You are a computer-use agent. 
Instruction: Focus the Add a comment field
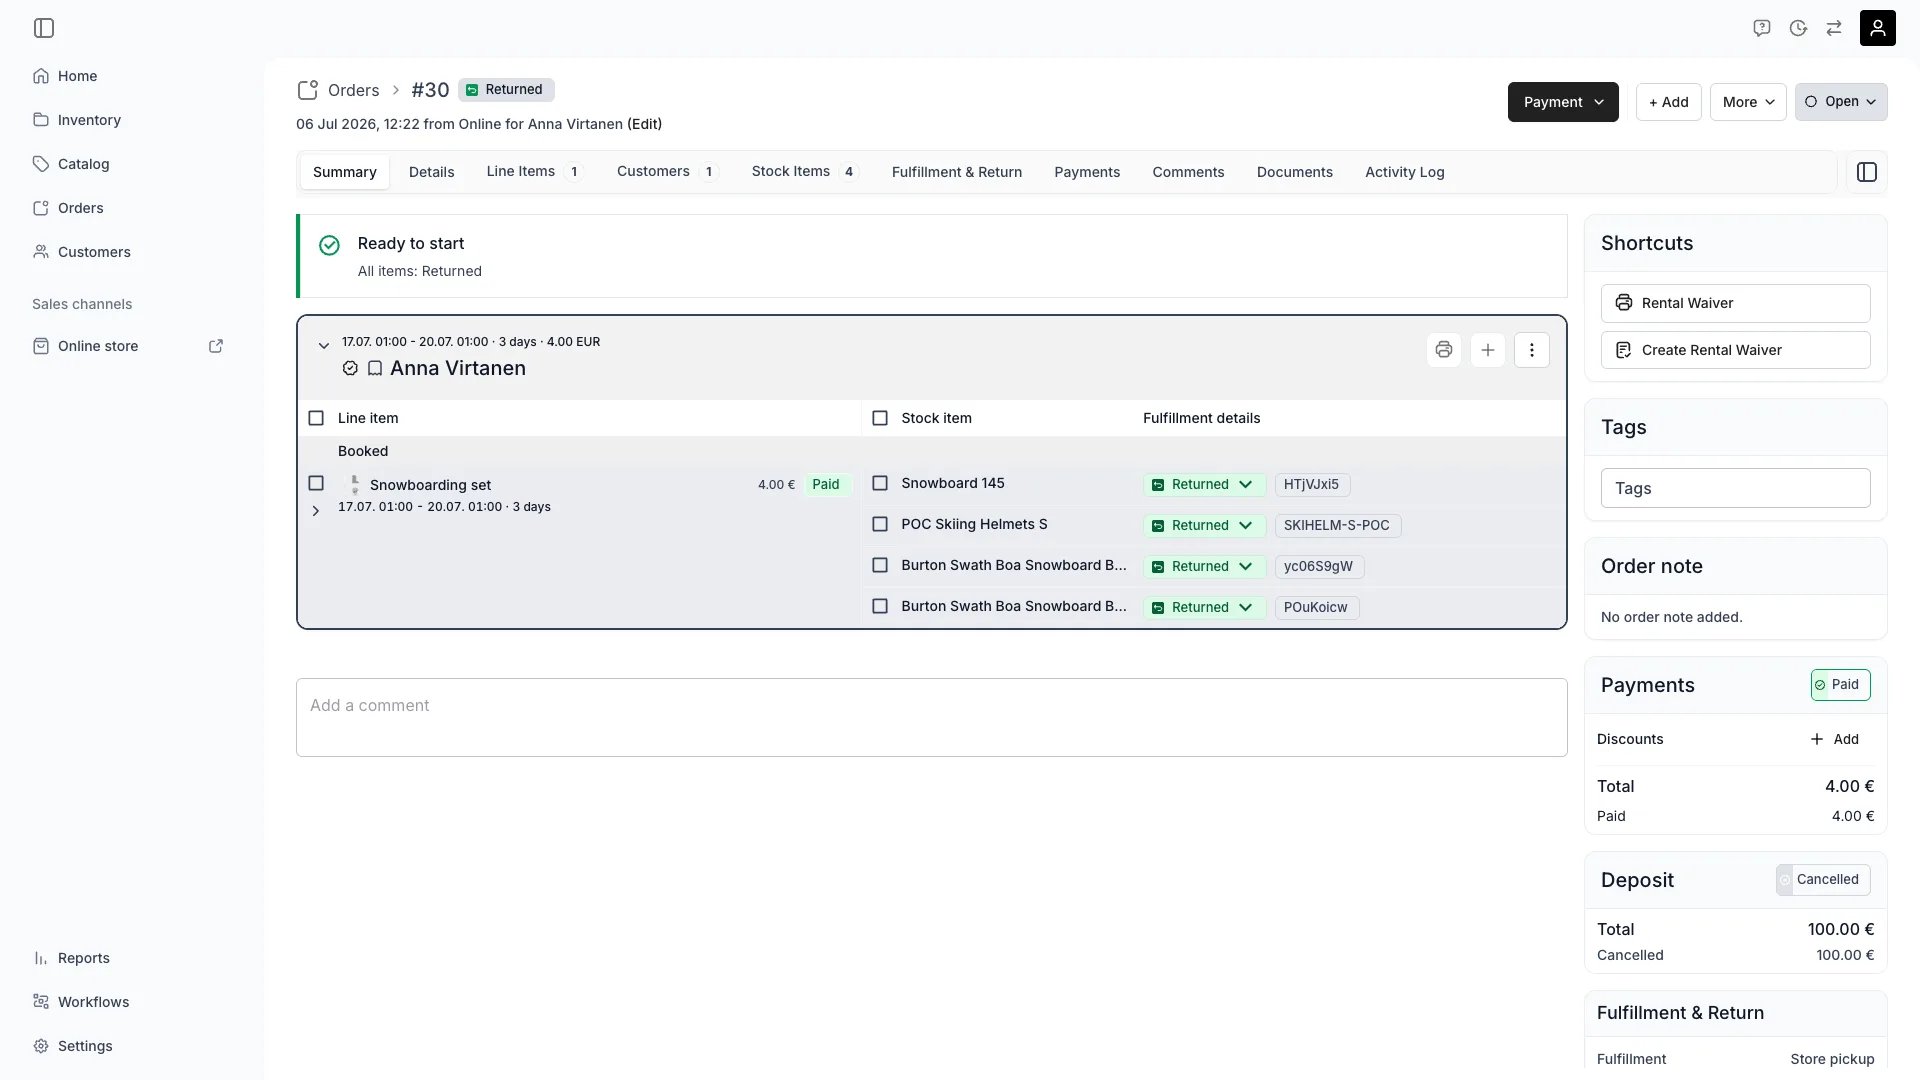pyautogui.click(x=931, y=718)
